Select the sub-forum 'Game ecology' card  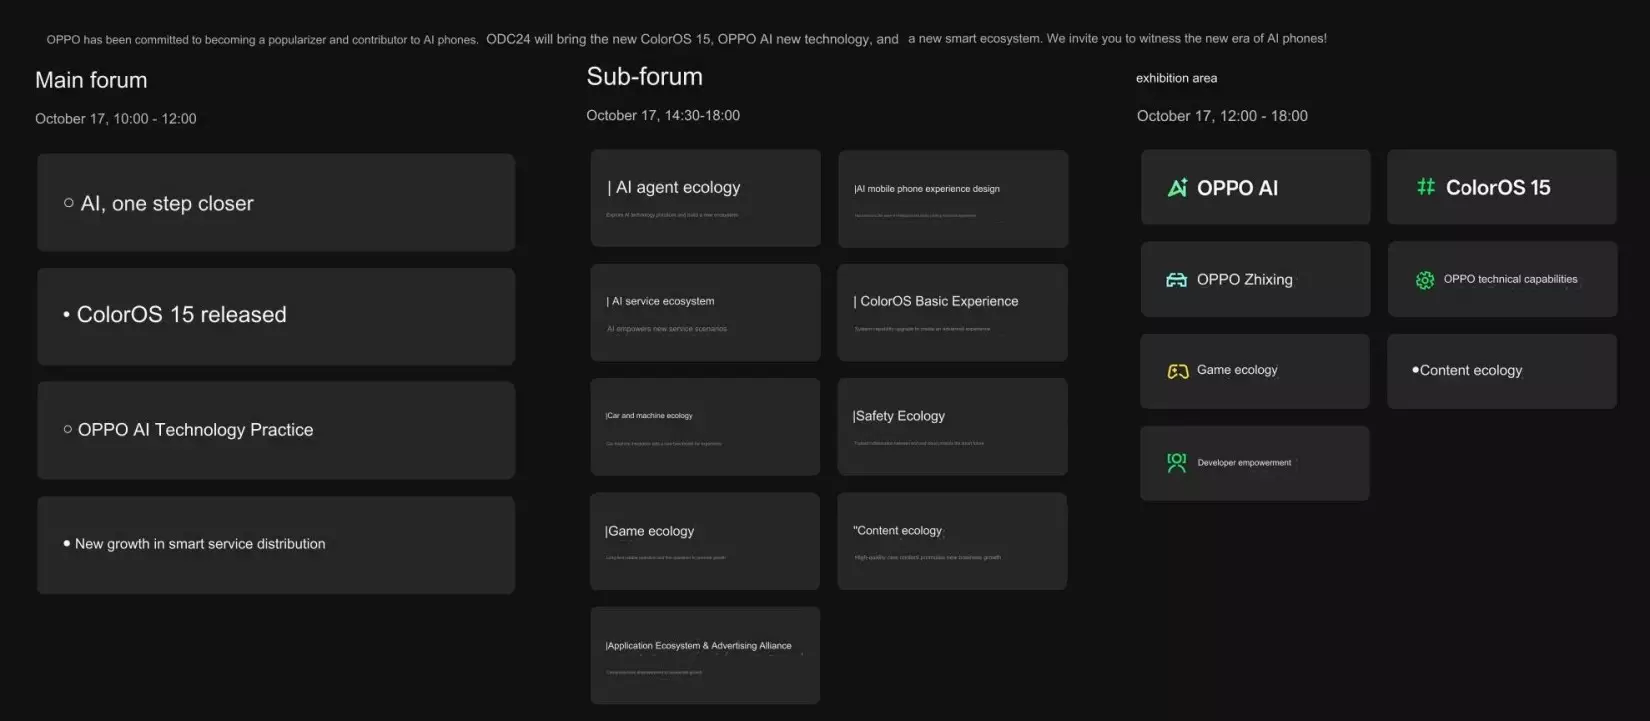click(x=705, y=541)
